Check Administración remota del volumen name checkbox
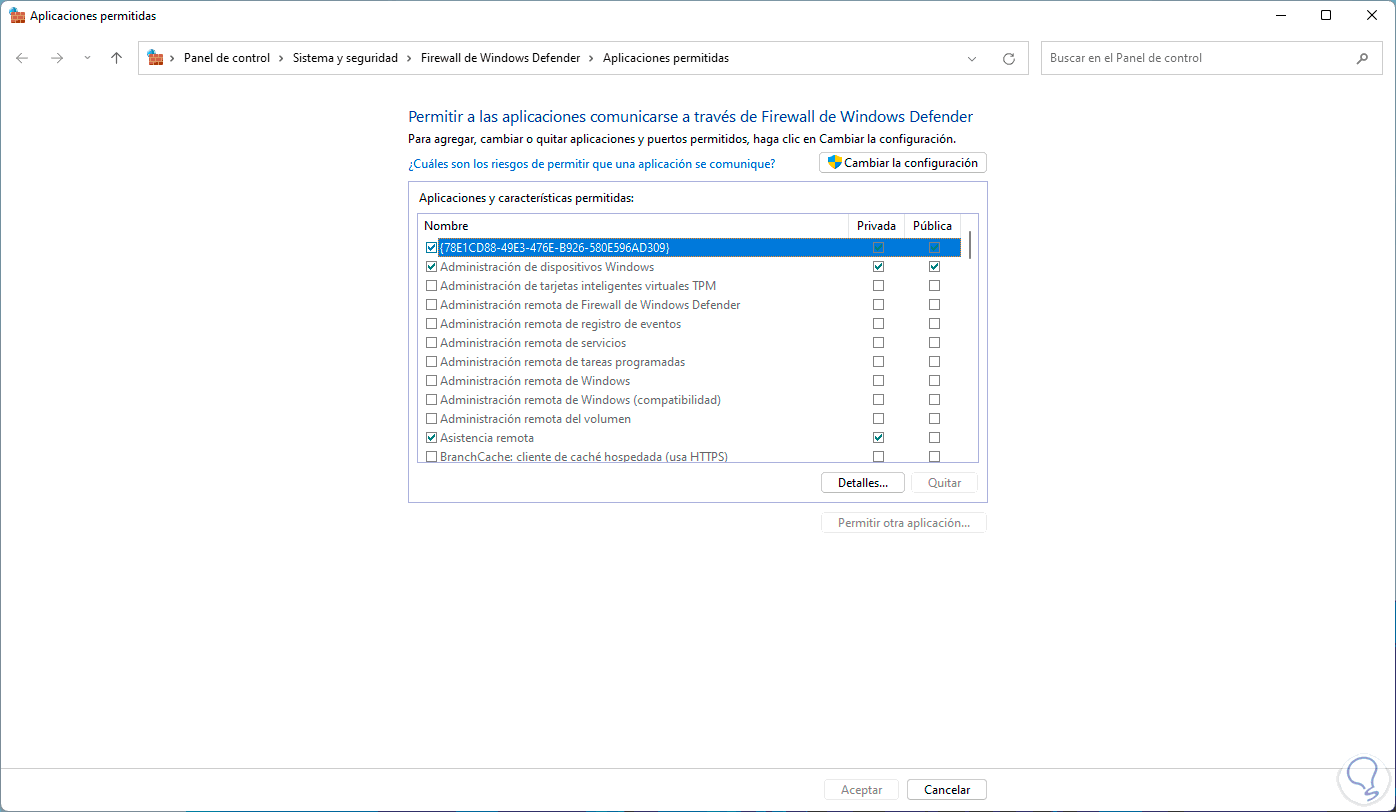Image resolution: width=1396 pixels, height=812 pixels. pos(431,419)
